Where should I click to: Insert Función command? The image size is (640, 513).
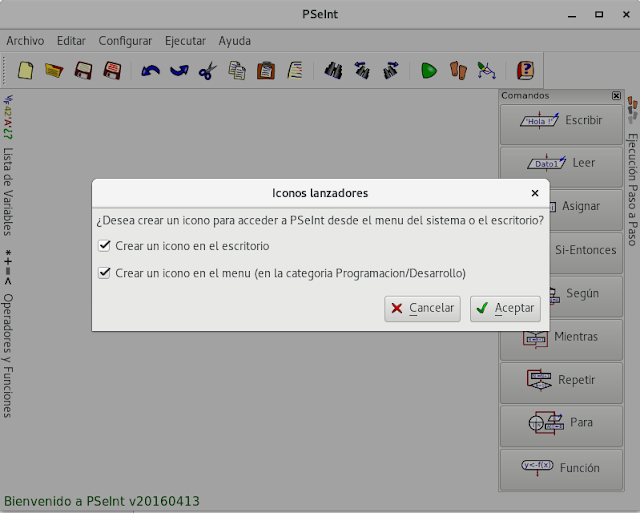tap(561, 469)
